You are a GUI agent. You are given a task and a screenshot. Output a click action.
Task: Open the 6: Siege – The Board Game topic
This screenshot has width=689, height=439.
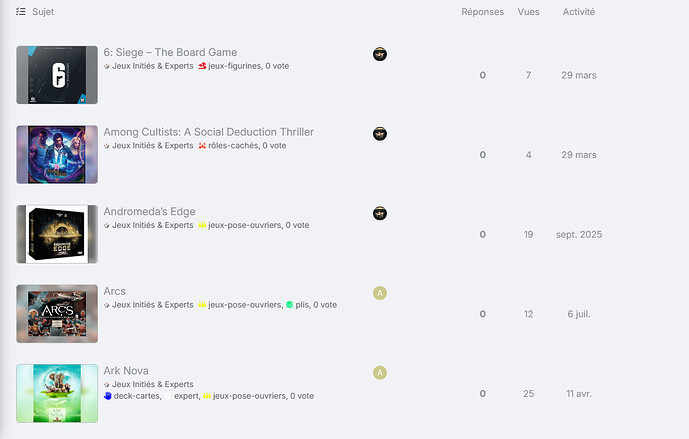[x=170, y=52]
